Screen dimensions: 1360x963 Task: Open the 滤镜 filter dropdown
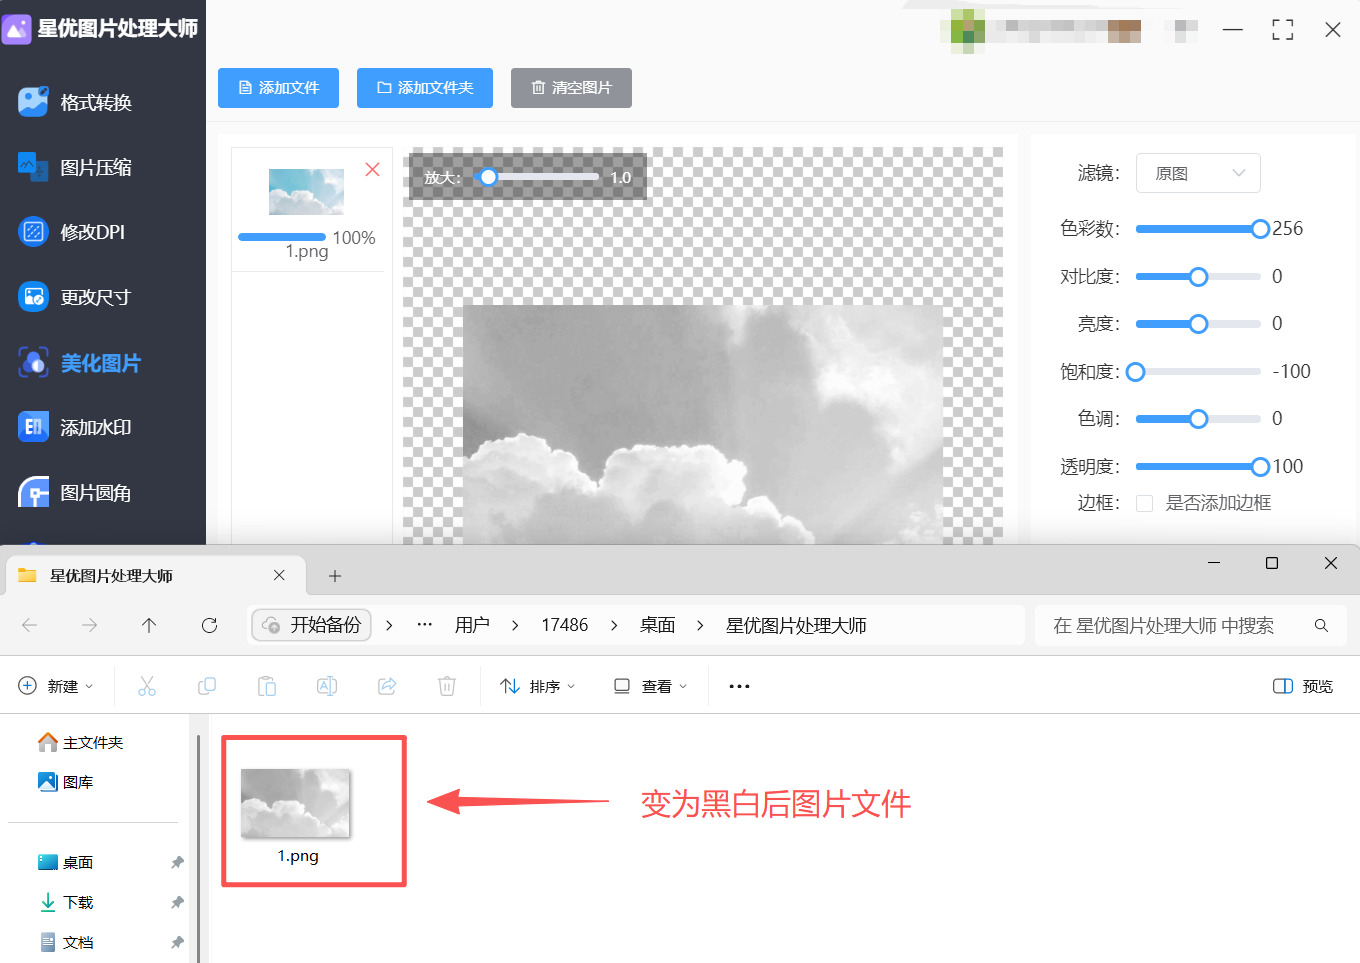click(x=1198, y=173)
